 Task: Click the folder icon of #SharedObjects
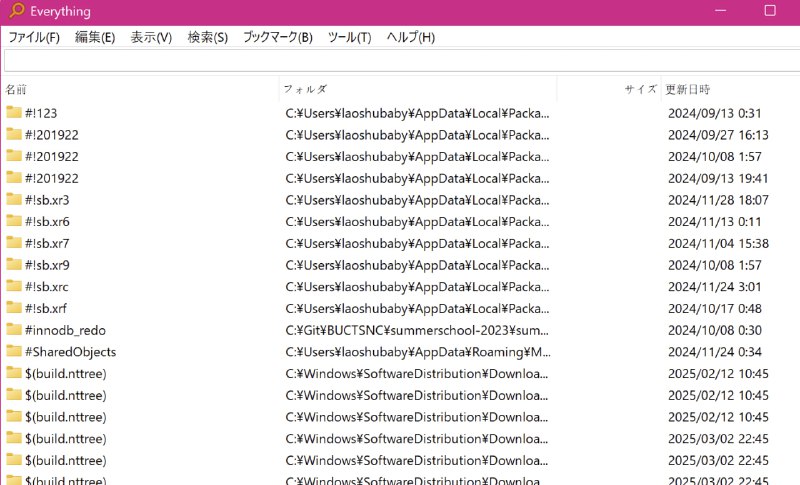click(14, 351)
